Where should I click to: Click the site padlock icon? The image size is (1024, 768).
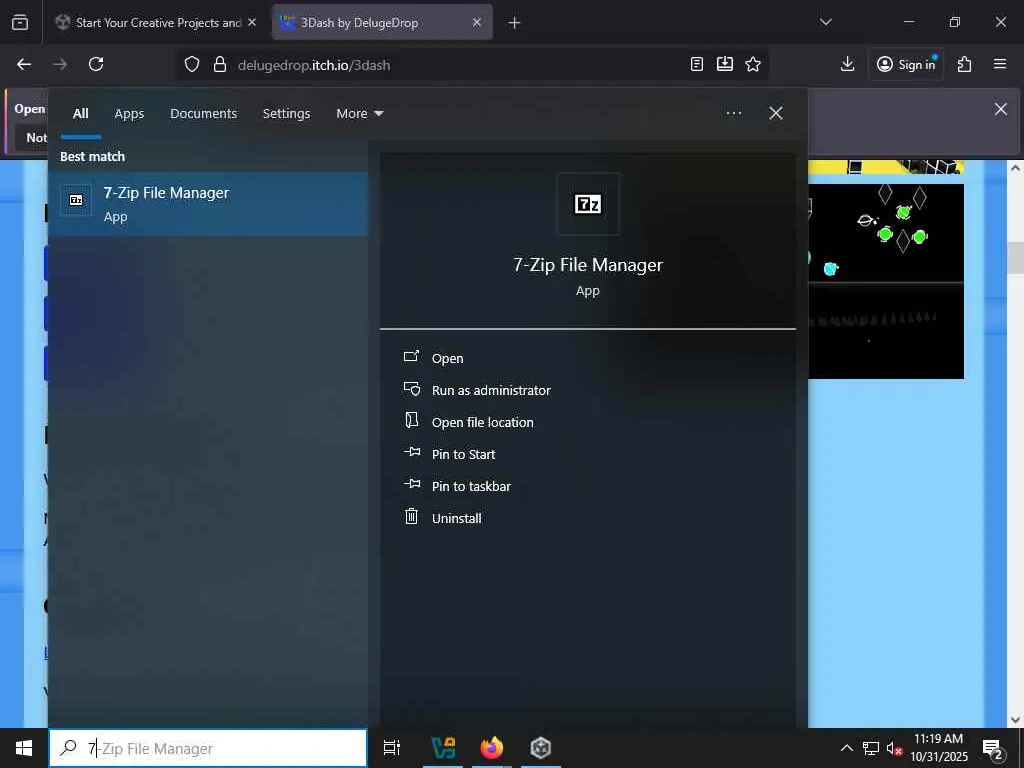[x=220, y=65]
